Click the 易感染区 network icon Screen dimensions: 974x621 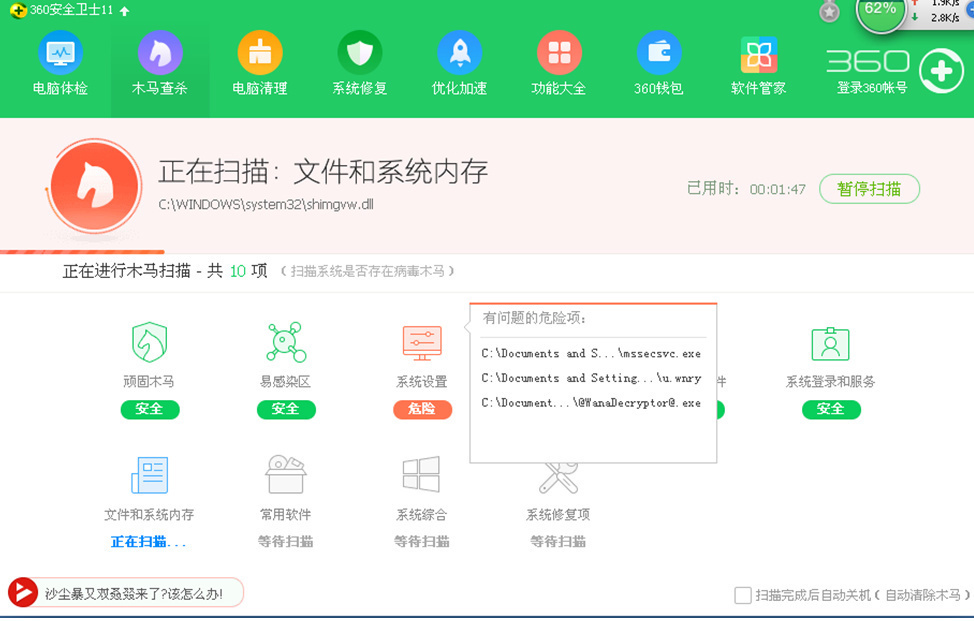pyautogui.click(x=286, y=343)
